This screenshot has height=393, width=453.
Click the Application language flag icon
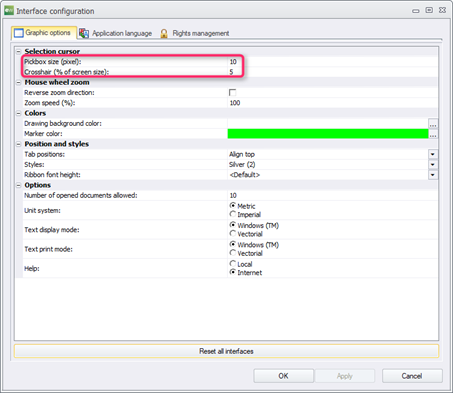tap(84, 33)
